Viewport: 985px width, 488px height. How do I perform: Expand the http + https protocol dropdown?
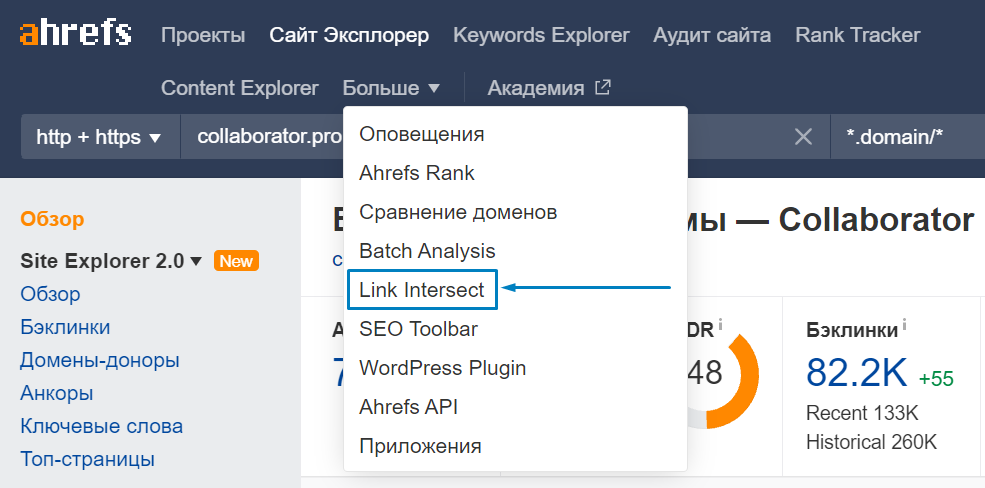click(x=99, y=137)
